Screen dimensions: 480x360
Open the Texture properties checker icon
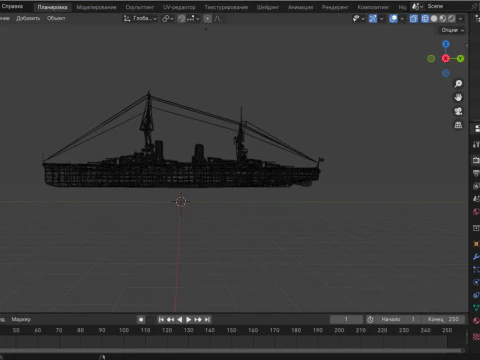[x=476, y=337]
